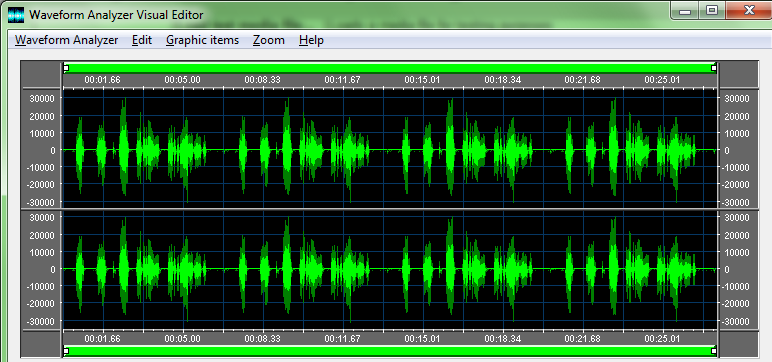Click the splitter between the two channels
Viewport: 772px width, 362px height.
(x=390, y=209)
